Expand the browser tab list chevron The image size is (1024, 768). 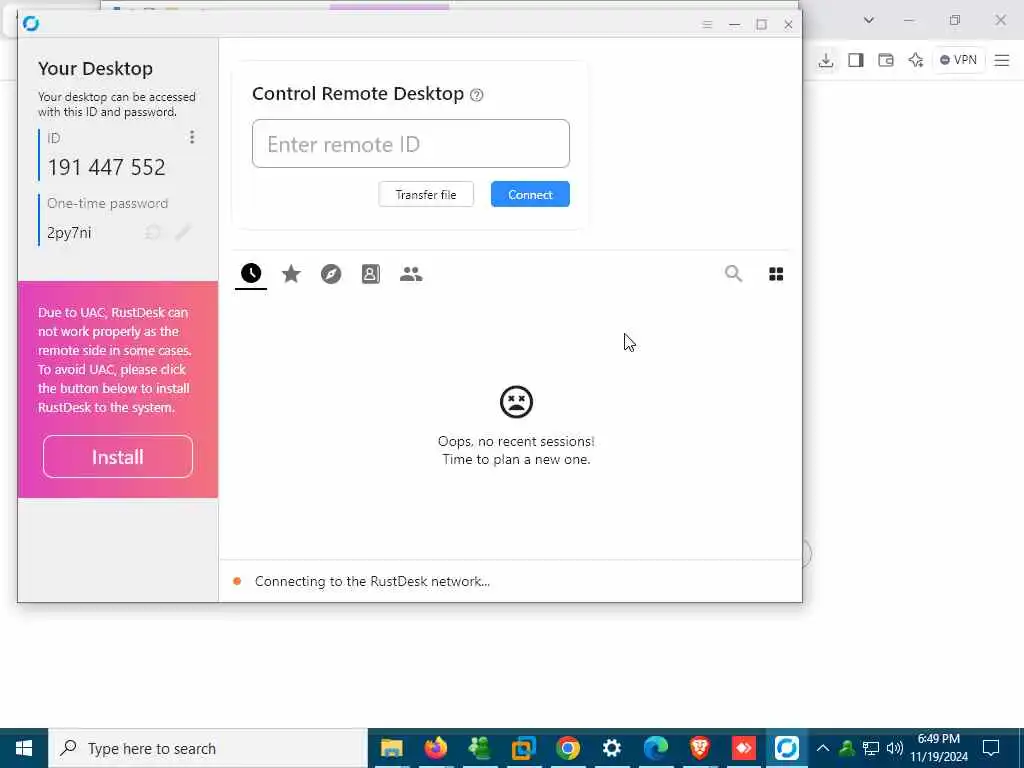coord(869,20)
